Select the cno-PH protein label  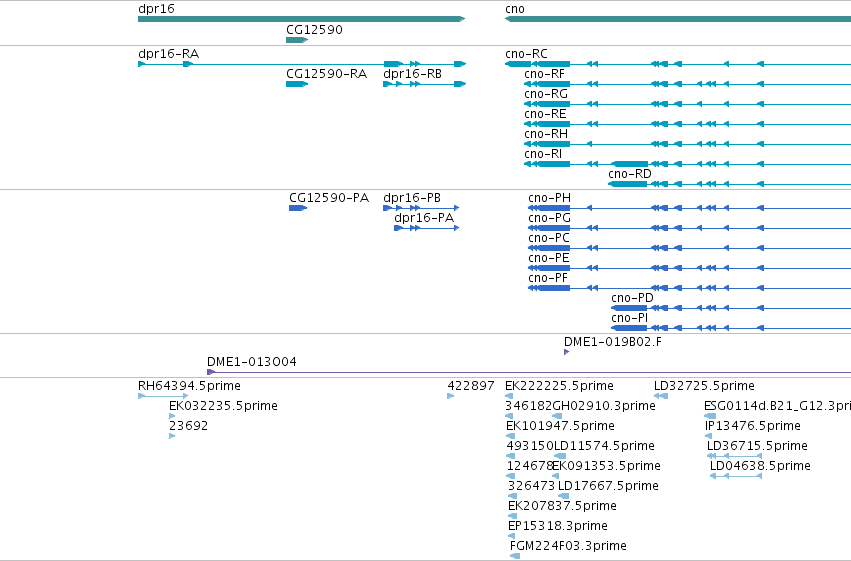coord(549,198)
